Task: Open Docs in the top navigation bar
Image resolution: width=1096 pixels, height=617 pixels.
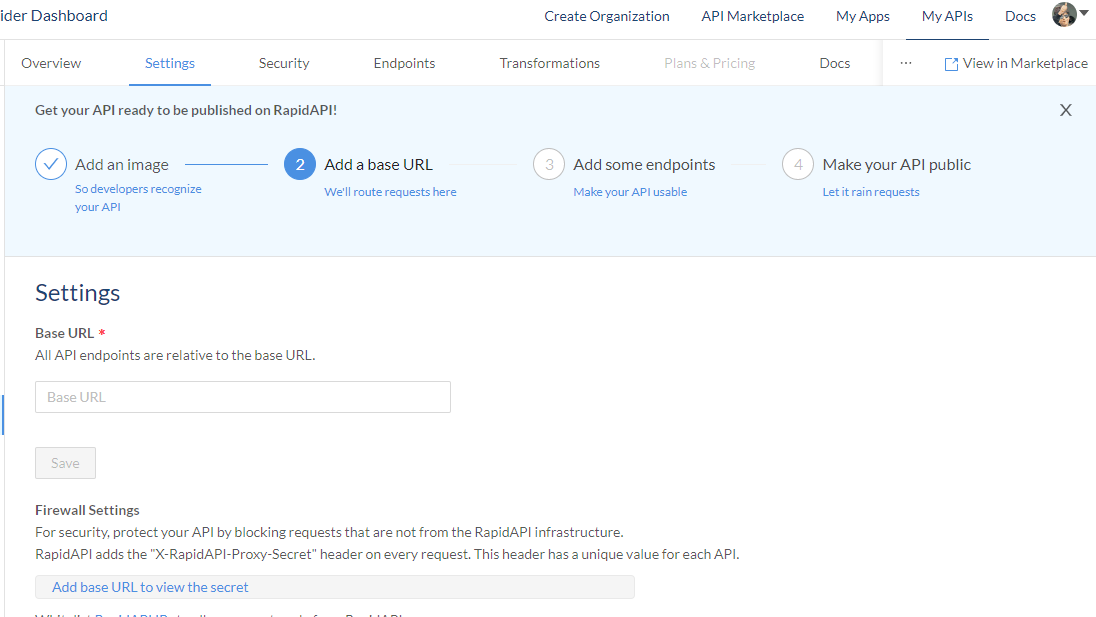Action: tap(1021, 16)
